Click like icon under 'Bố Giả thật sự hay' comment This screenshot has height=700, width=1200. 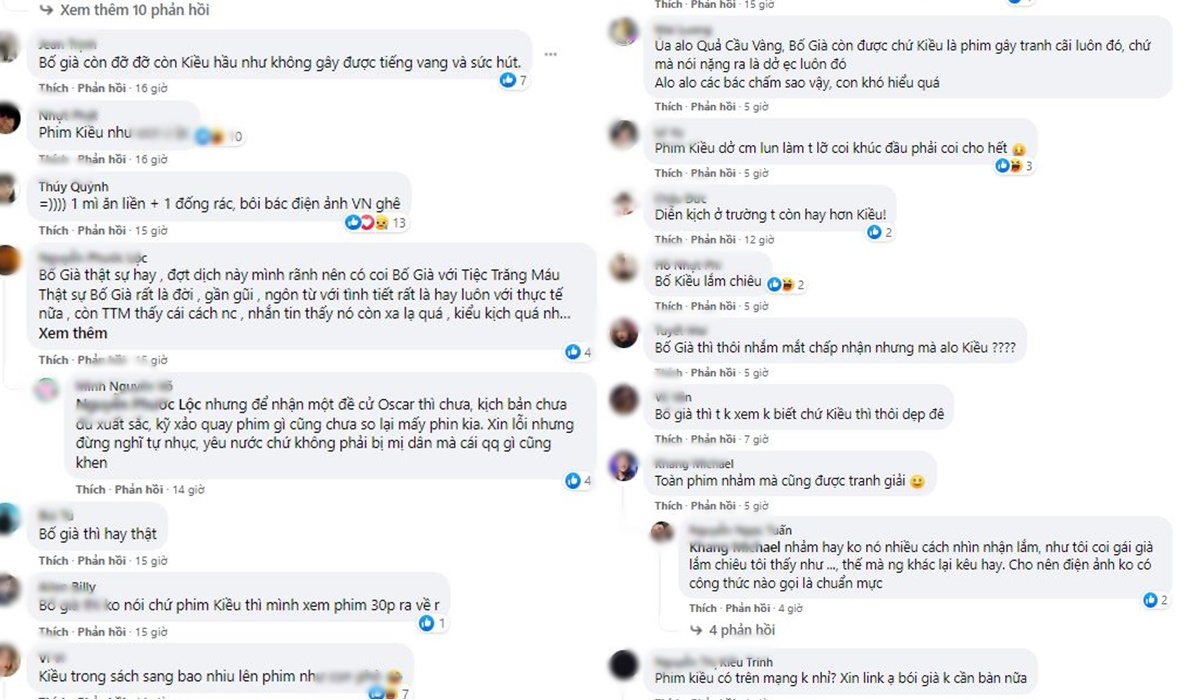coord(573,352)
